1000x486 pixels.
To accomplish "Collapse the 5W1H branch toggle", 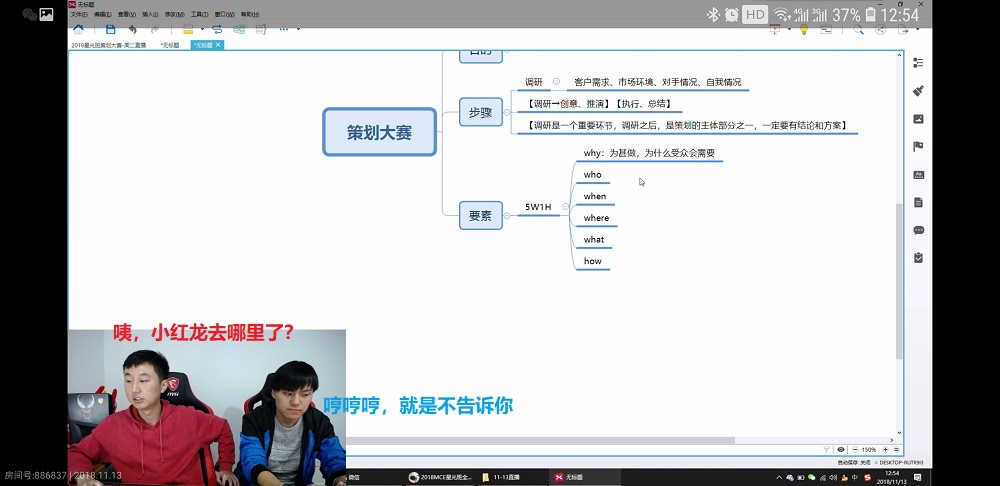I will tap(565, 207).
